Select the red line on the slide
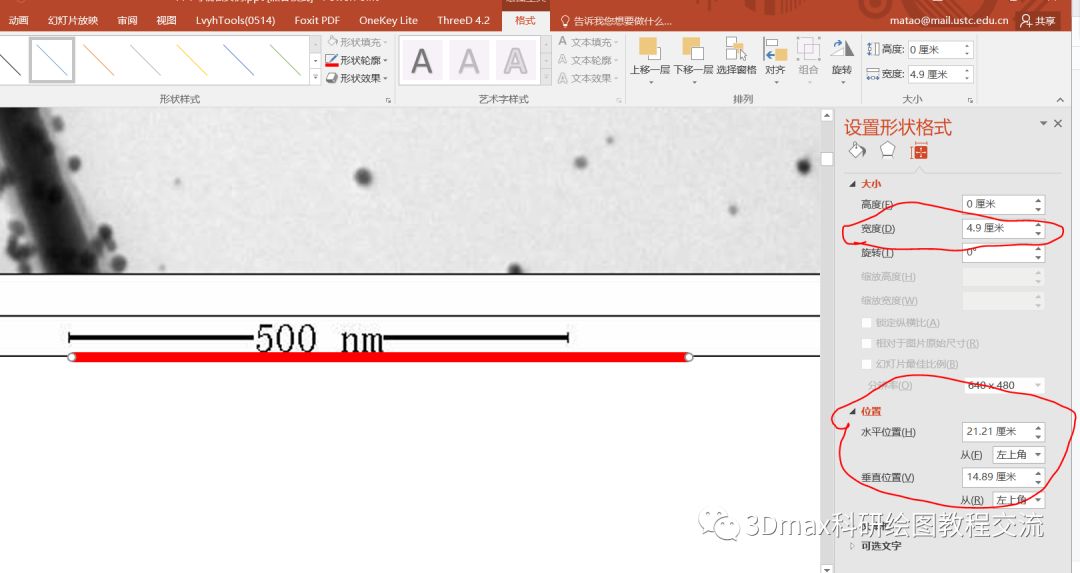Image resolution: width=1080 pixels, height=573 pixels. pyautogui.click(x=380, y=357)
